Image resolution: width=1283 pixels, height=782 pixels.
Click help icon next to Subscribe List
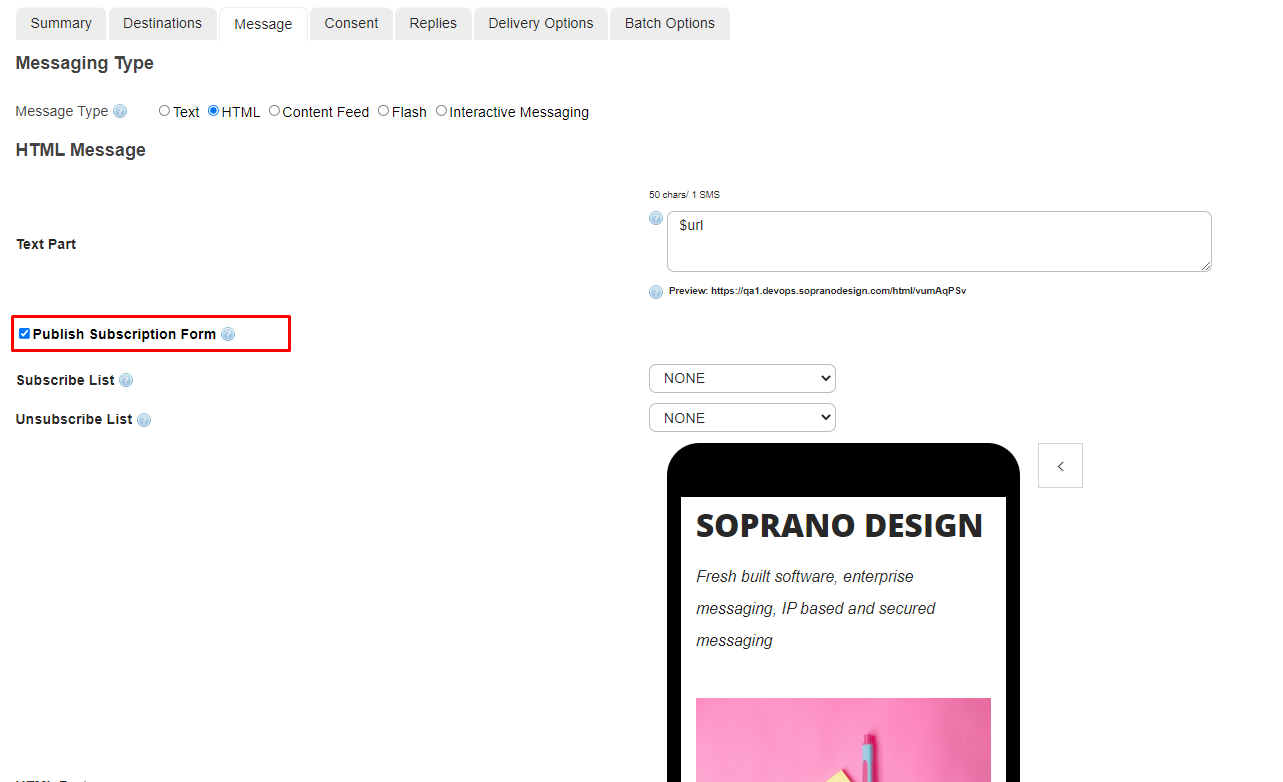point(126,381)
